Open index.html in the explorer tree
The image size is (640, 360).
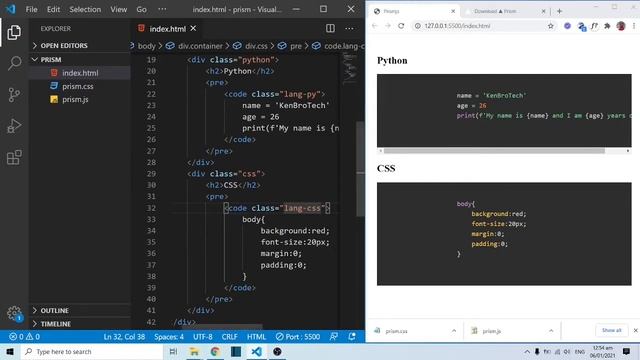(80, 73)
